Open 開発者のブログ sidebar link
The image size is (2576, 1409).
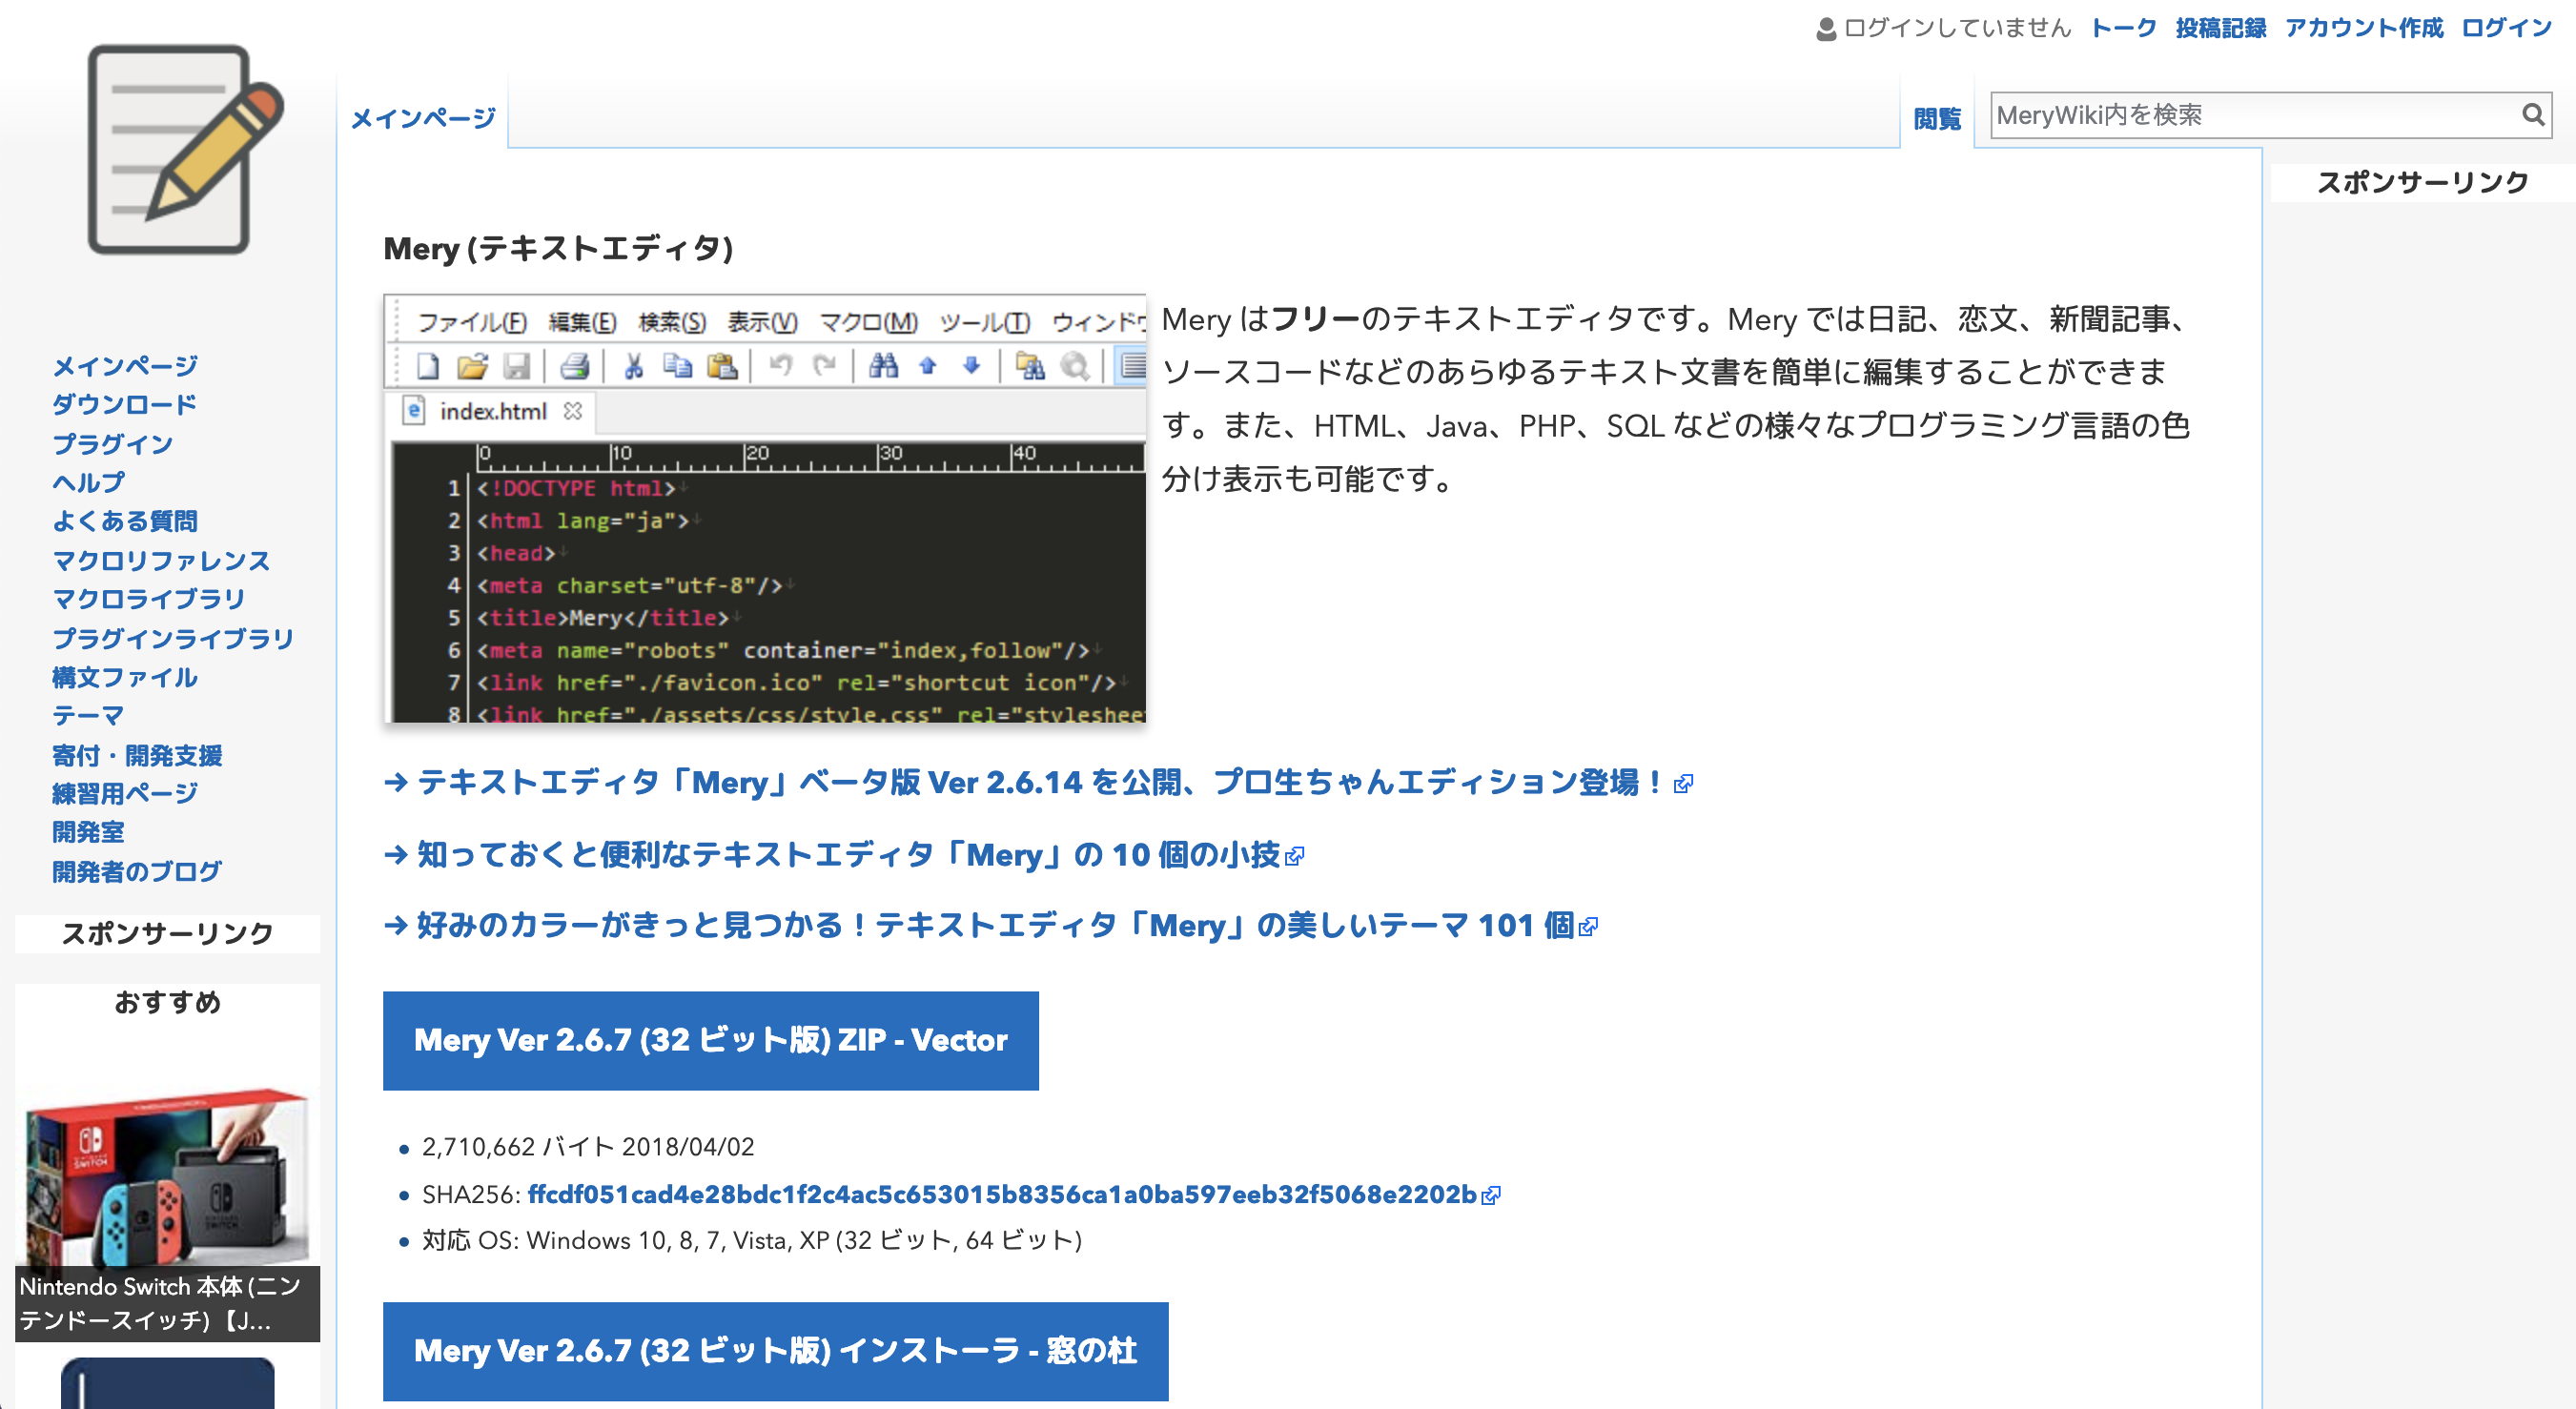137,872
